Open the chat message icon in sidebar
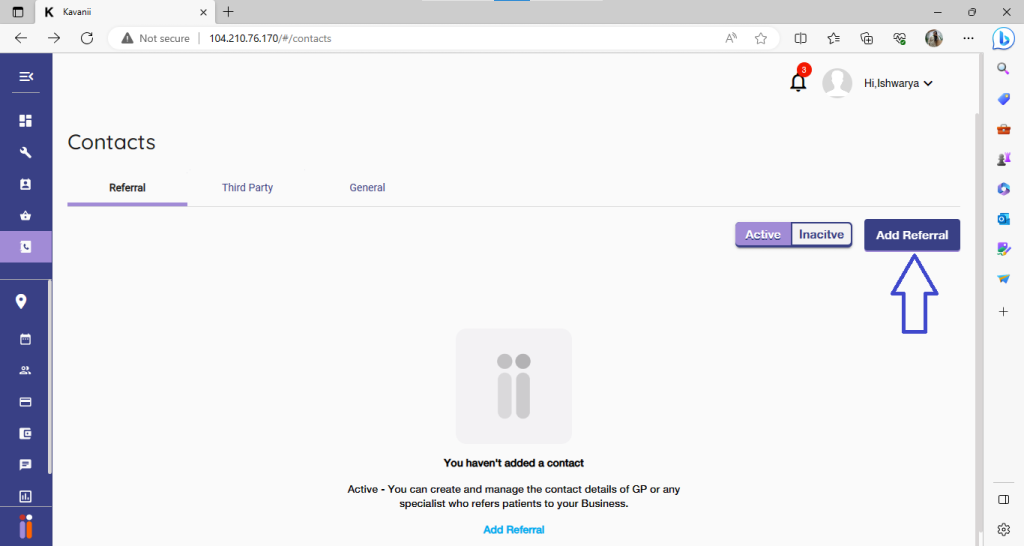This screenshot has width=1024, height=546. (x=26, y=465)
